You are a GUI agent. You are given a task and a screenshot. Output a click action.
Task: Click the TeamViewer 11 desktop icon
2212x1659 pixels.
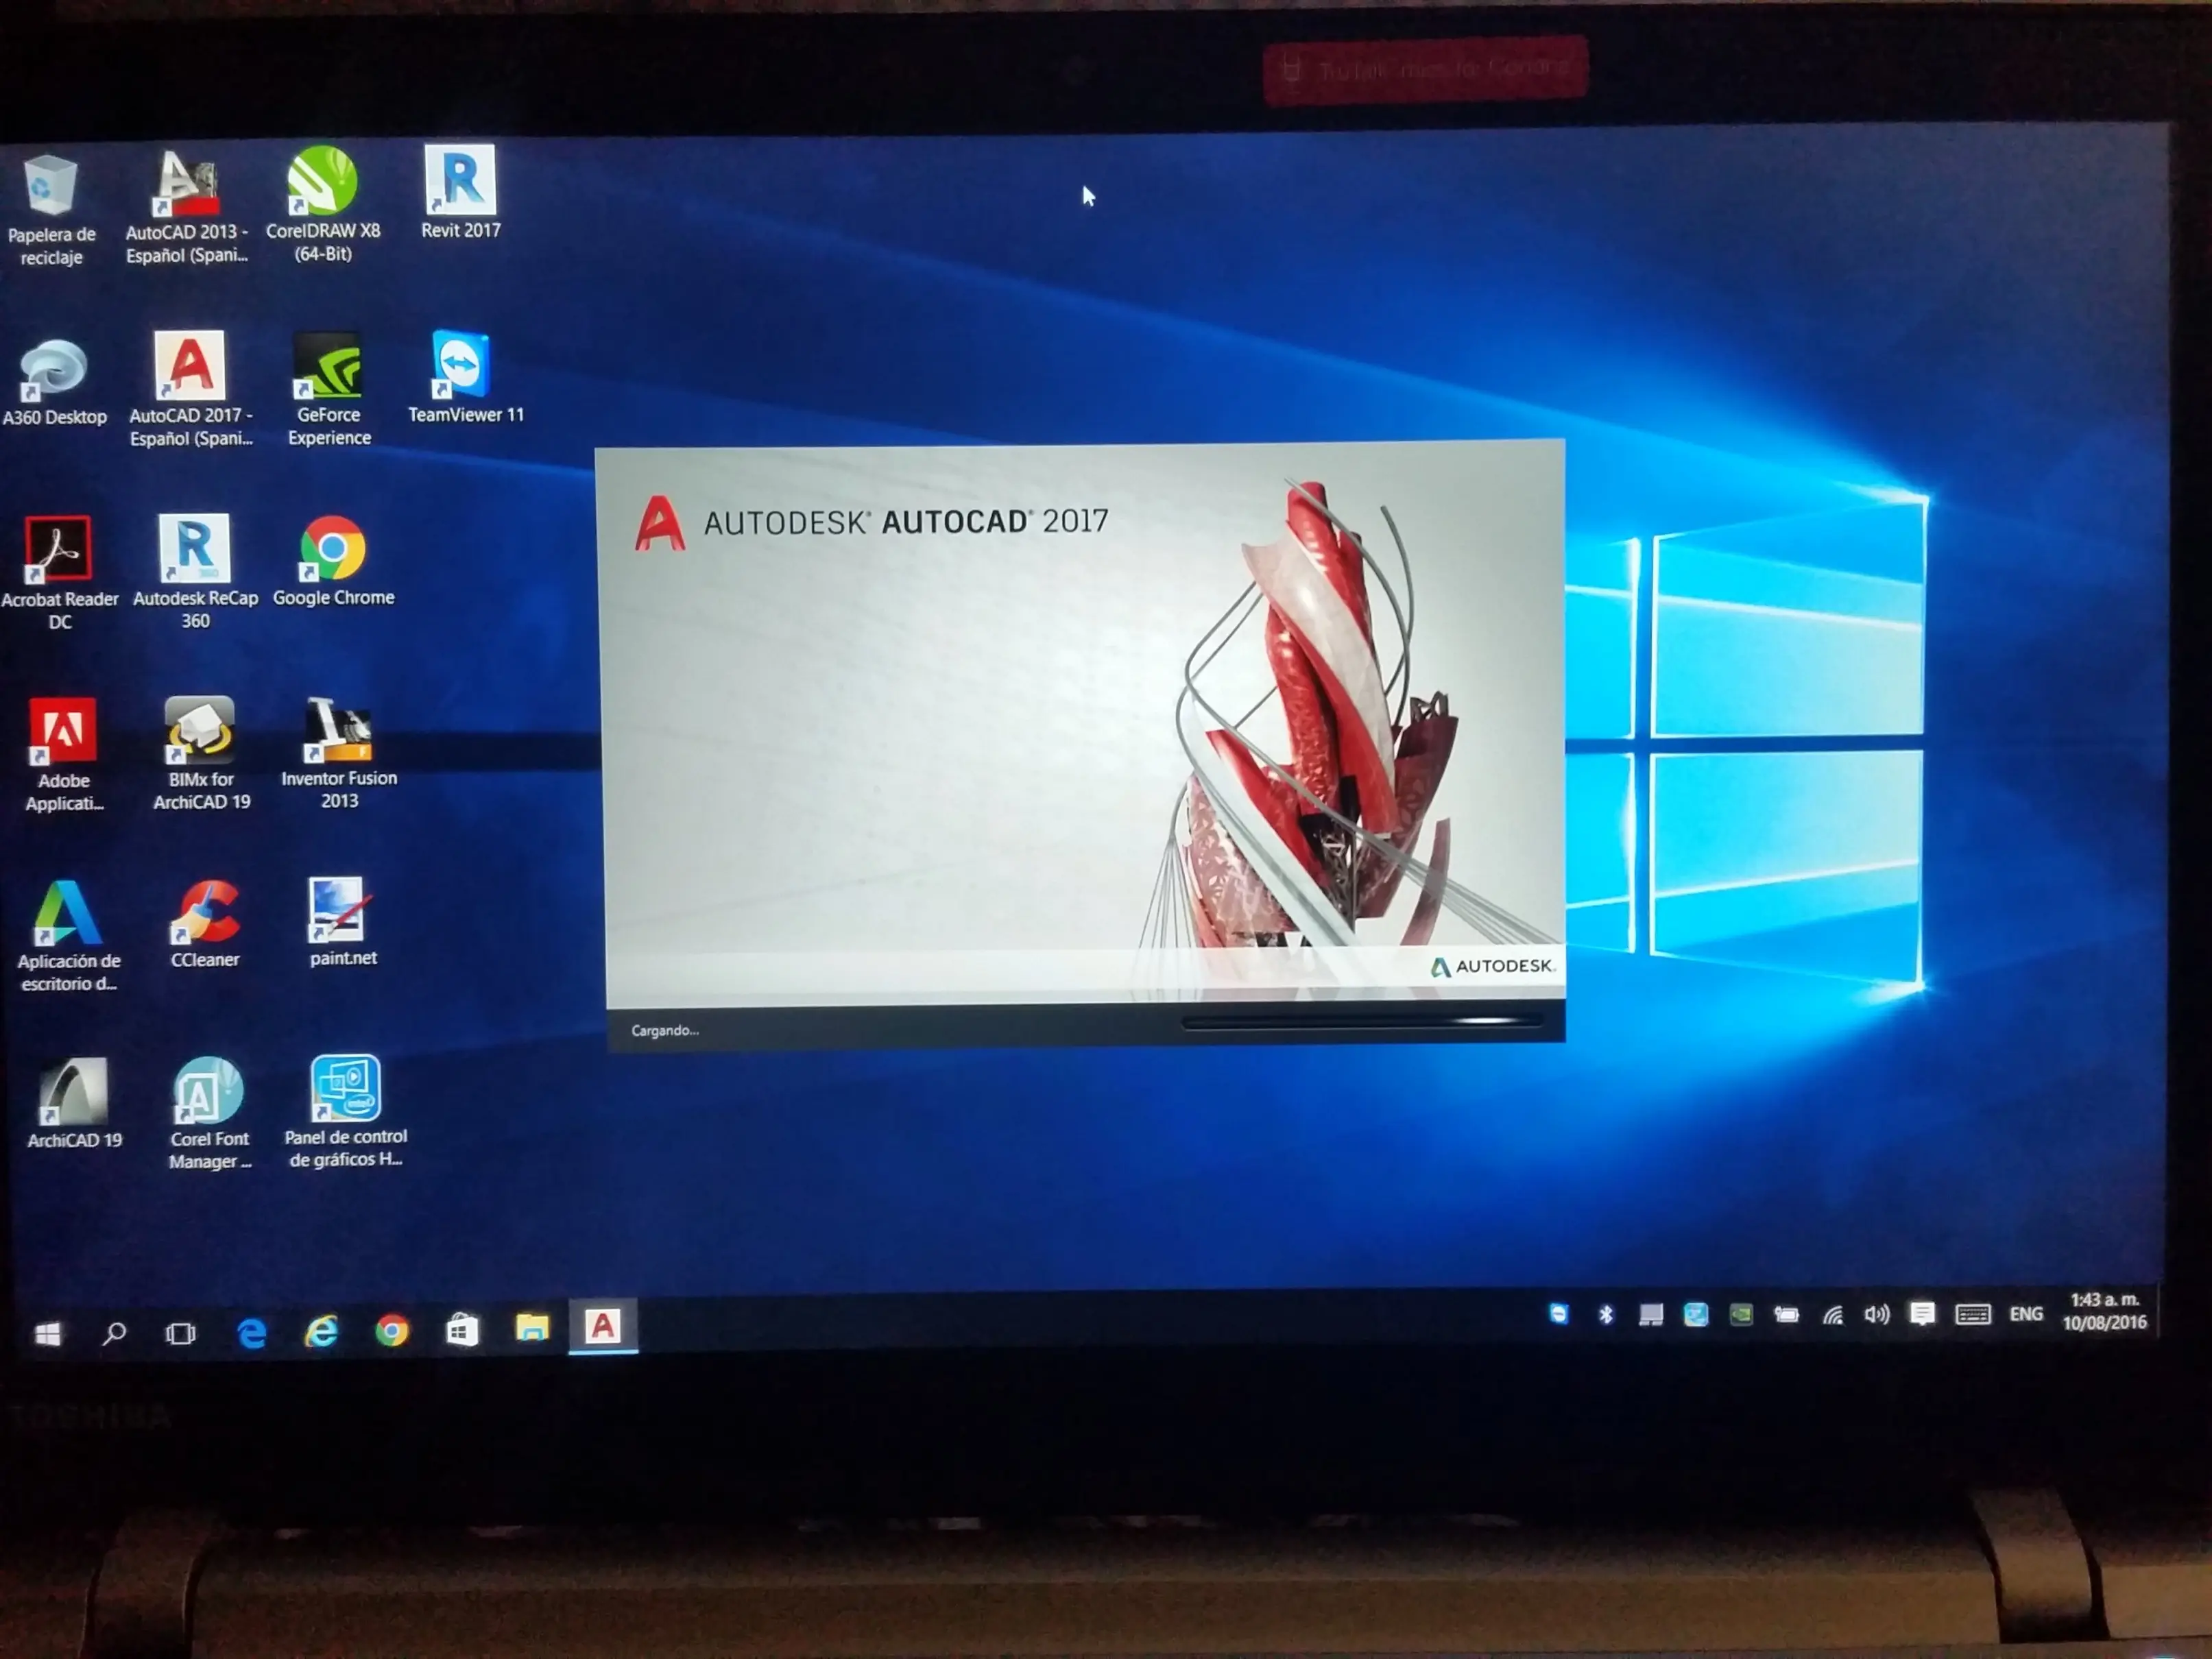pyautogui.click(x=465, y=377)
